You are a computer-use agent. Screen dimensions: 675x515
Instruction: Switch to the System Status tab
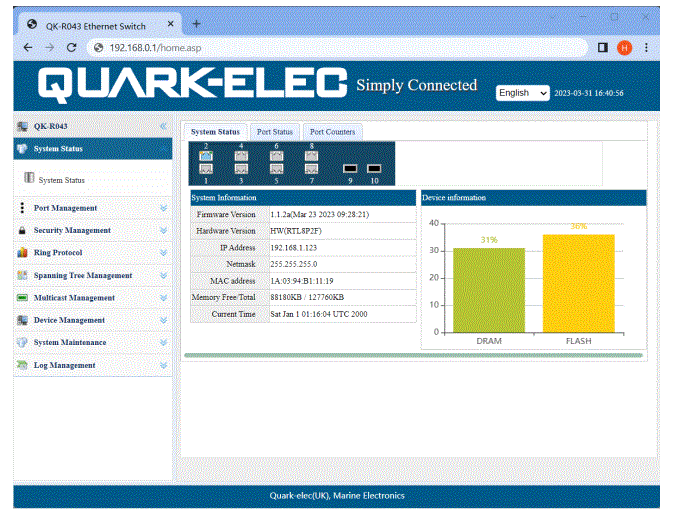[215, 132]
